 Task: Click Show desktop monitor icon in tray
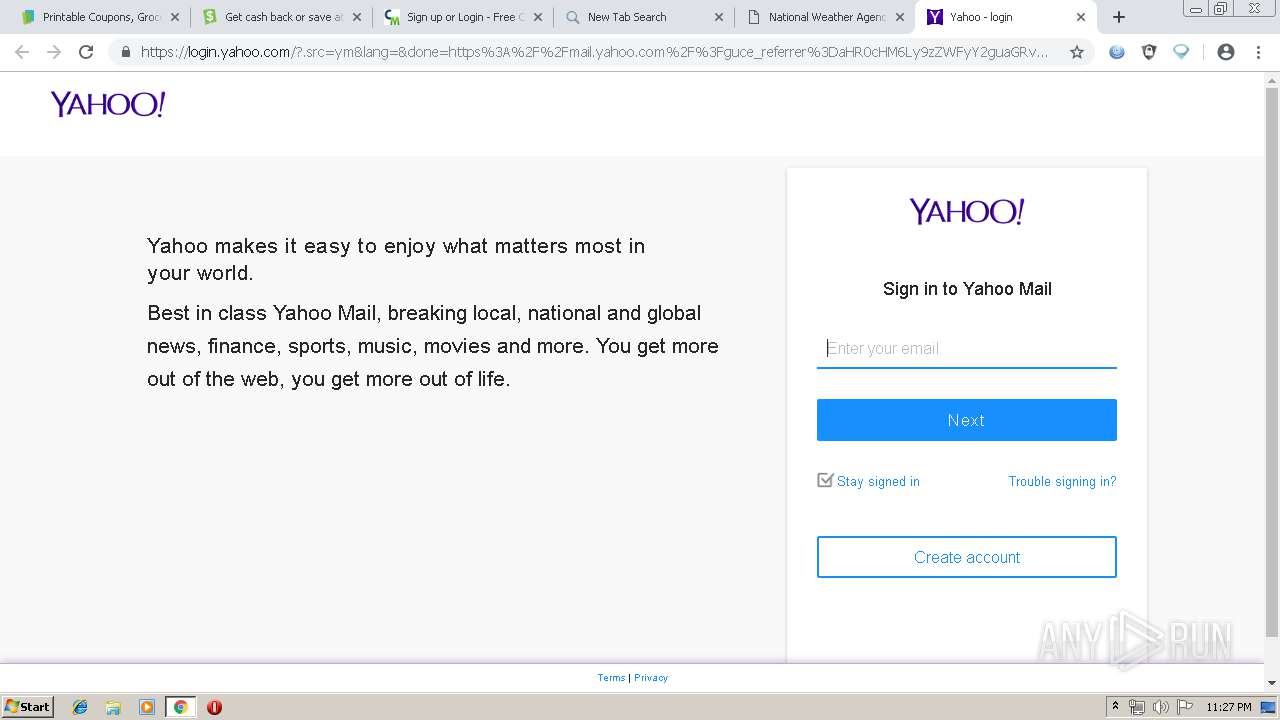tap(1268, 707)
